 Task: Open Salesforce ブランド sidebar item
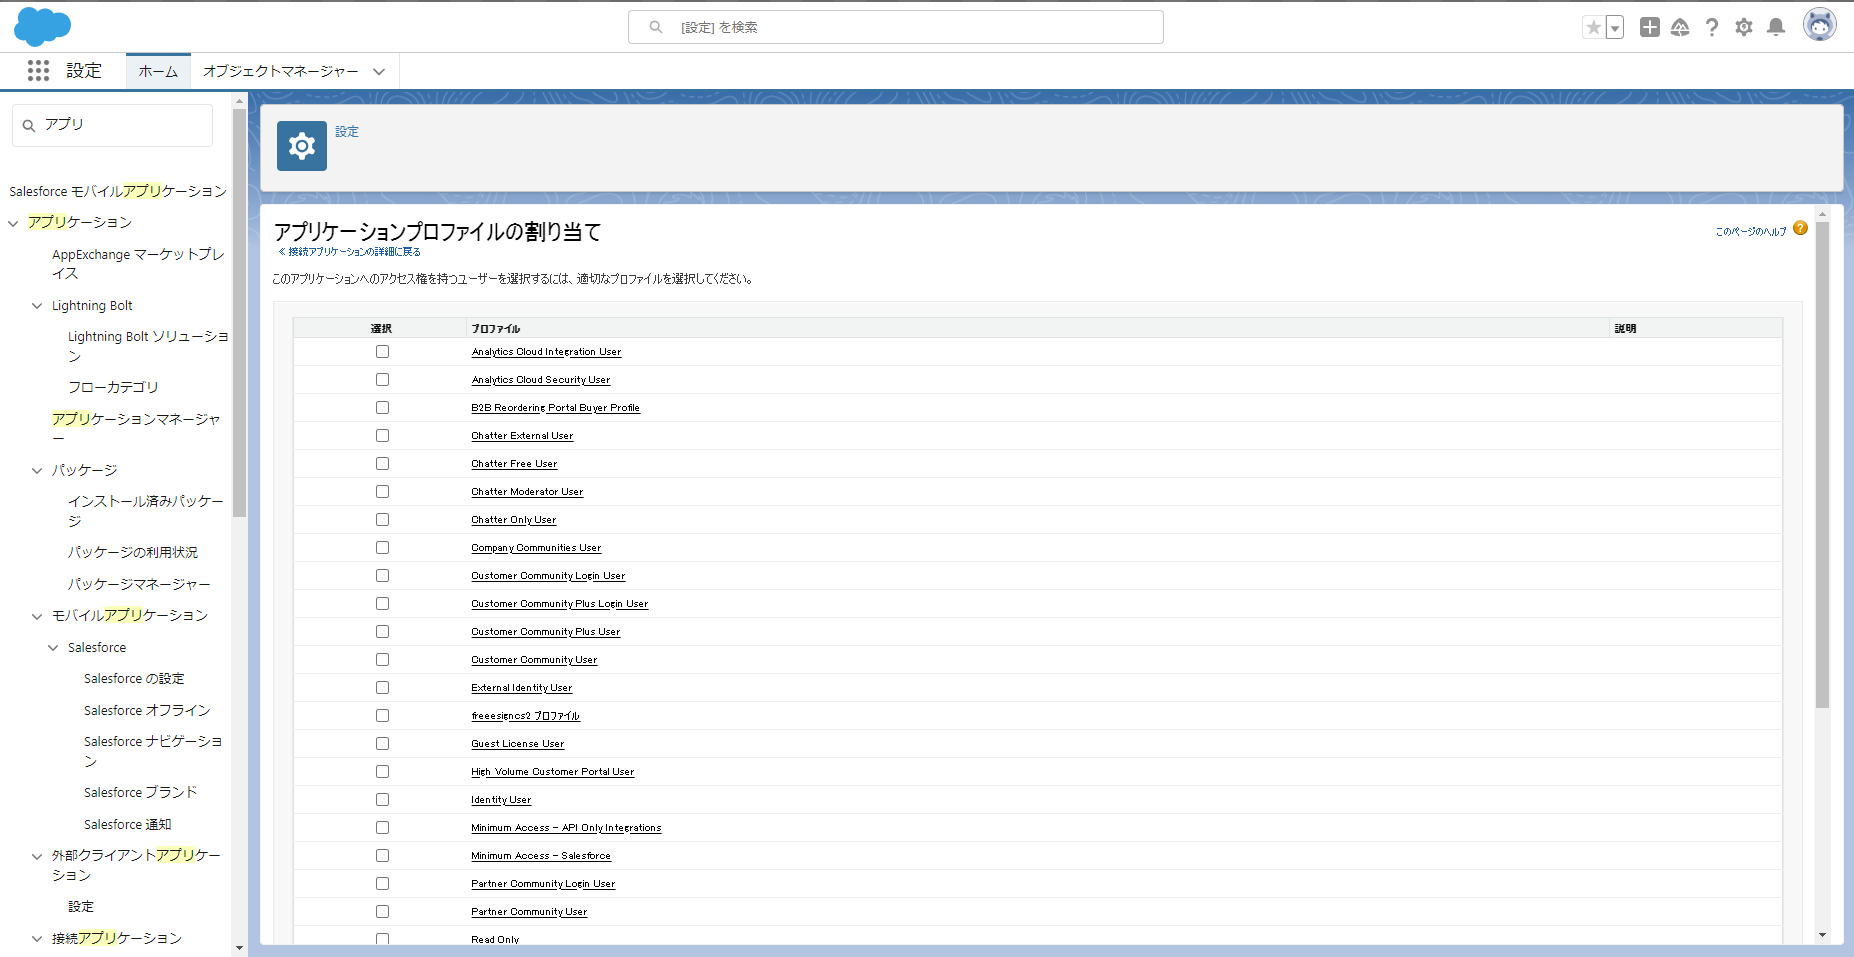(x=141, y=792)
